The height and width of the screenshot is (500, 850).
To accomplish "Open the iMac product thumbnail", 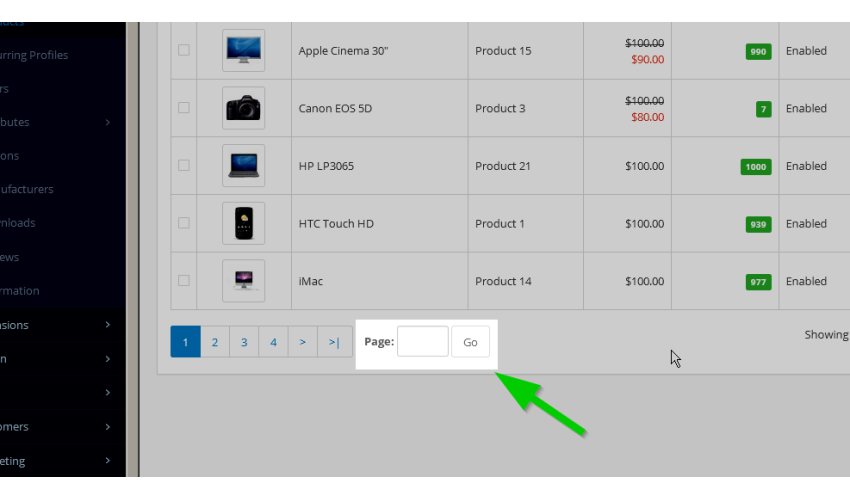I will click(243, 281).
